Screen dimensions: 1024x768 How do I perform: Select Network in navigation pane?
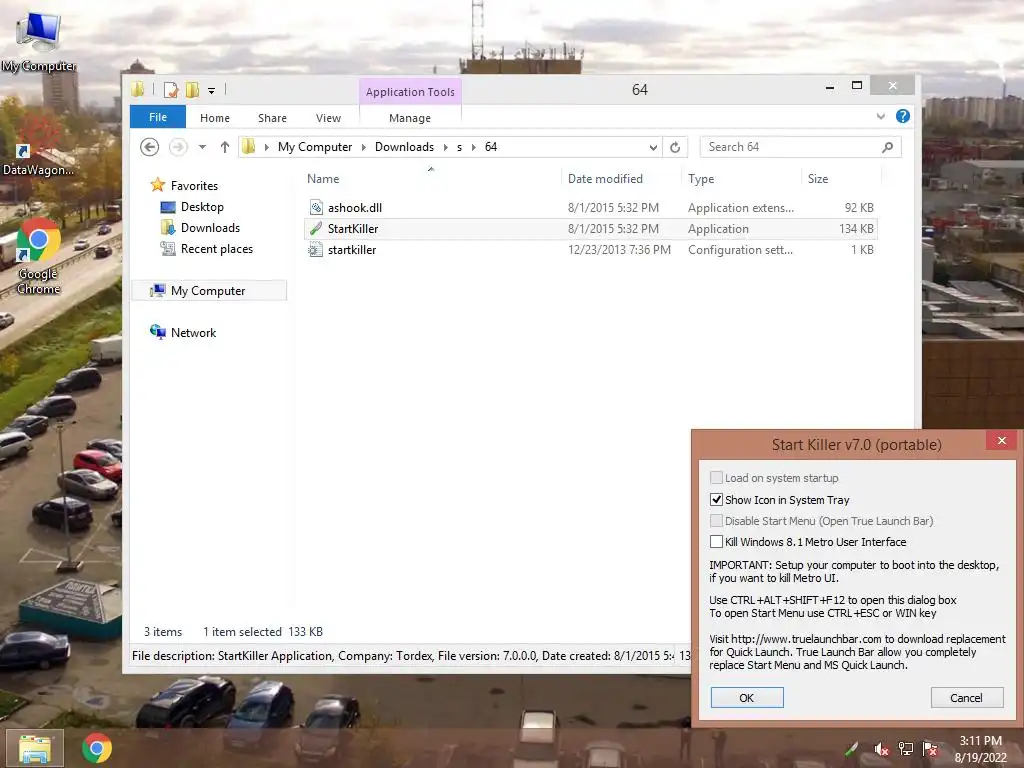click(x=193, y=332)
